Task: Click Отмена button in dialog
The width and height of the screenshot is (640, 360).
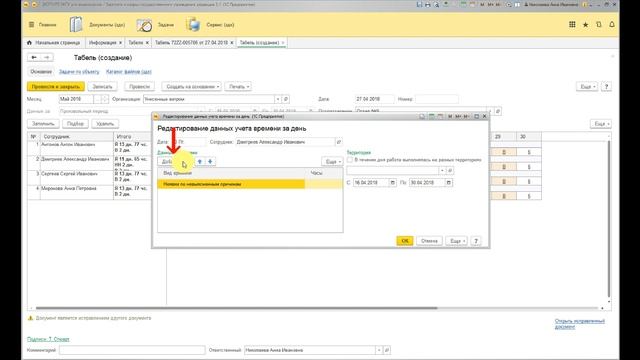Action: pyautogui.click(x=429, y=241)
